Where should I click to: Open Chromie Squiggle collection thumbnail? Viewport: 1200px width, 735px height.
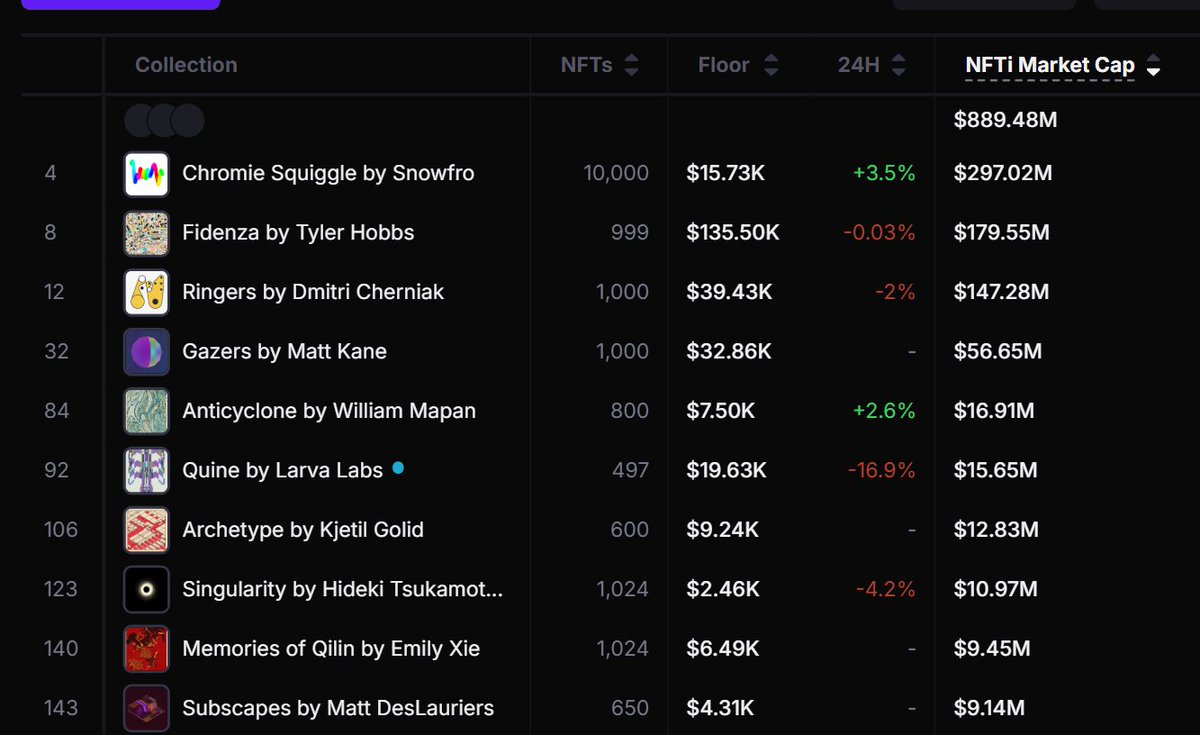(x=146, y=173)
